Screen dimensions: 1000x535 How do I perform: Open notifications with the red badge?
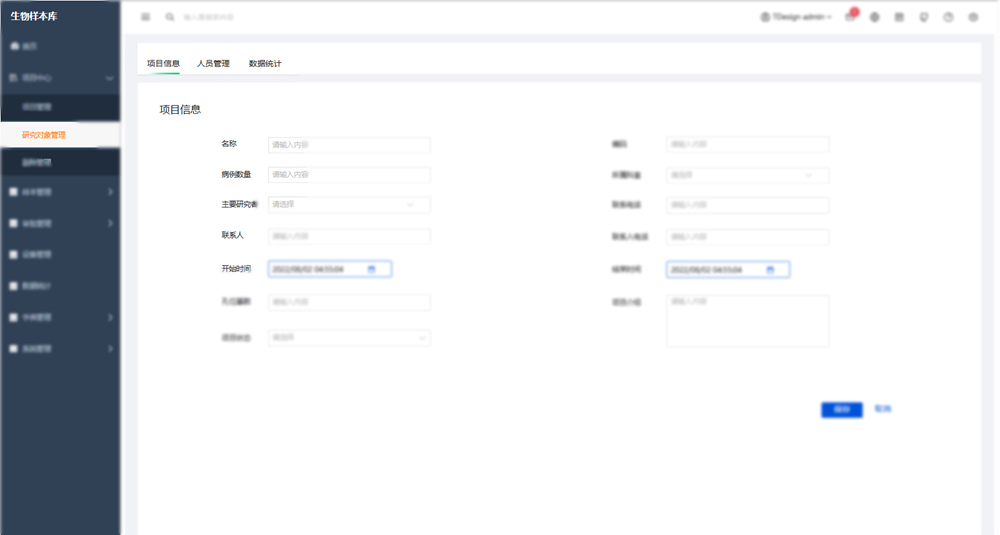point(850,17)
